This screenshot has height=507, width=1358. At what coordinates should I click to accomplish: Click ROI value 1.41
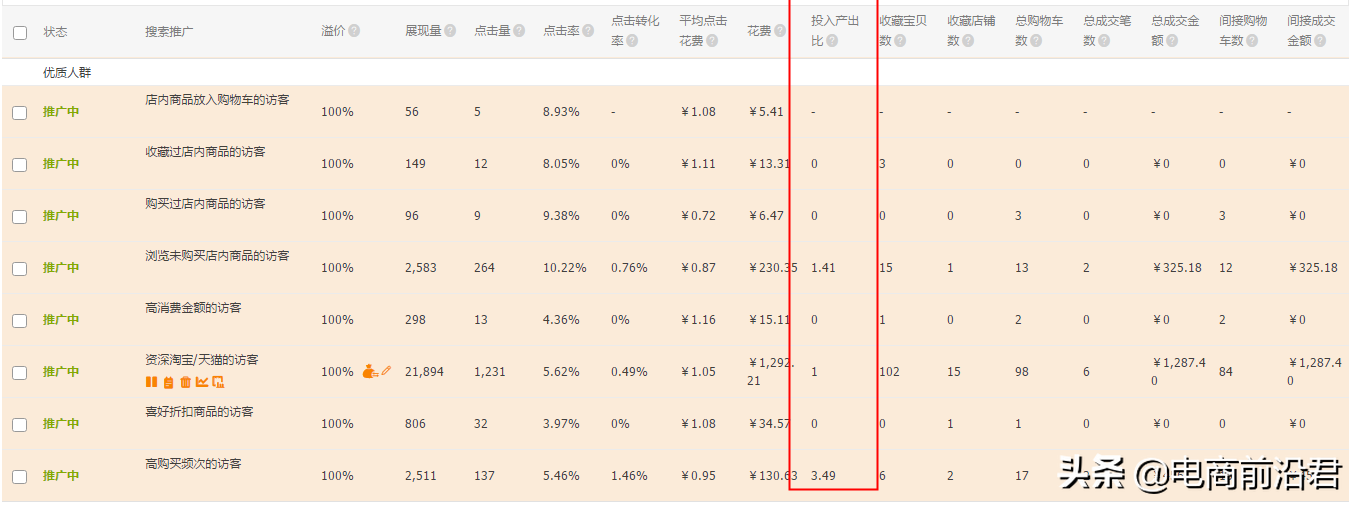click(x=823, y=268)
